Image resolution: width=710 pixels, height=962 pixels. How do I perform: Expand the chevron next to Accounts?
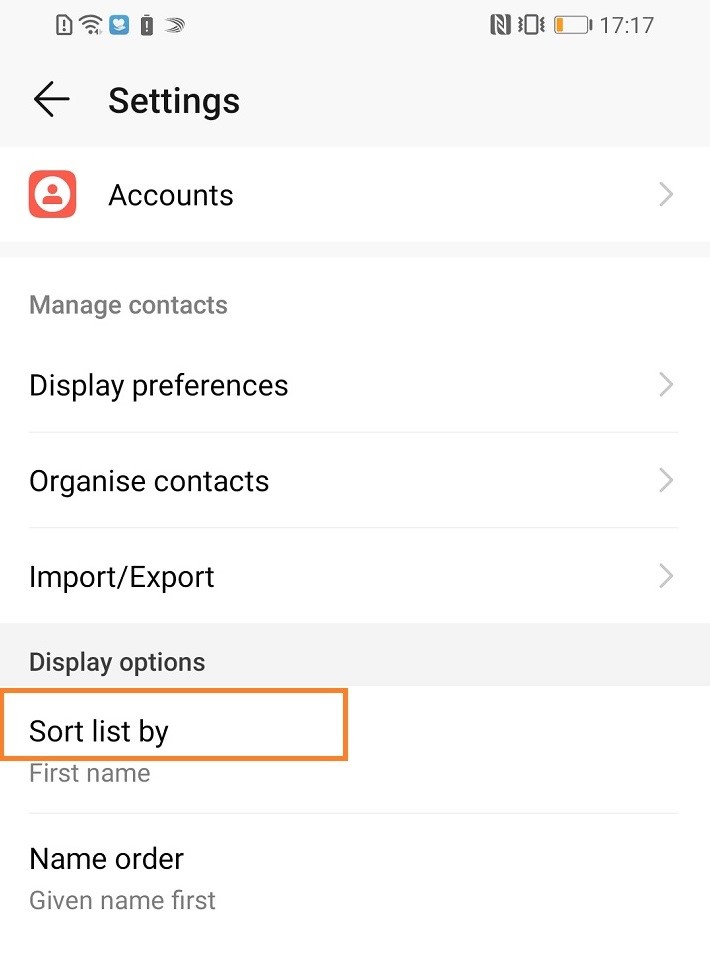pyautogui.click(x=665, y=194)
